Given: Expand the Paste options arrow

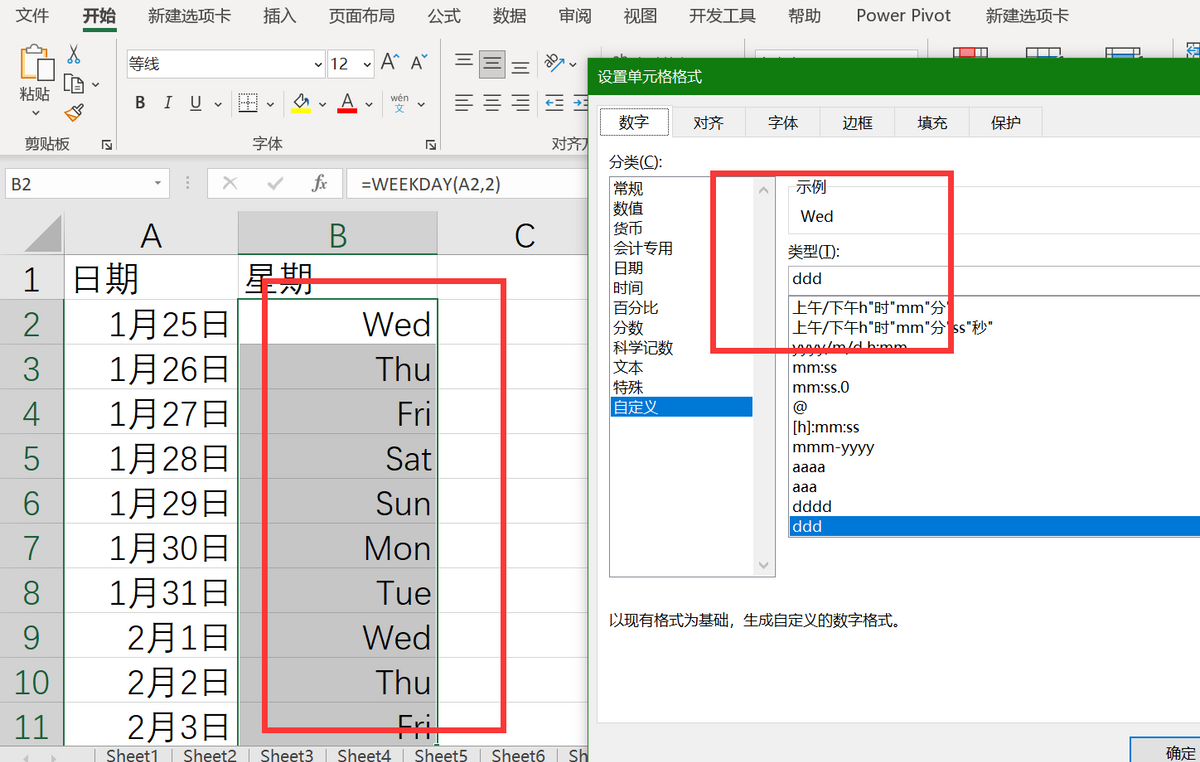Looking at the screenshot, I should coord(35,113).
